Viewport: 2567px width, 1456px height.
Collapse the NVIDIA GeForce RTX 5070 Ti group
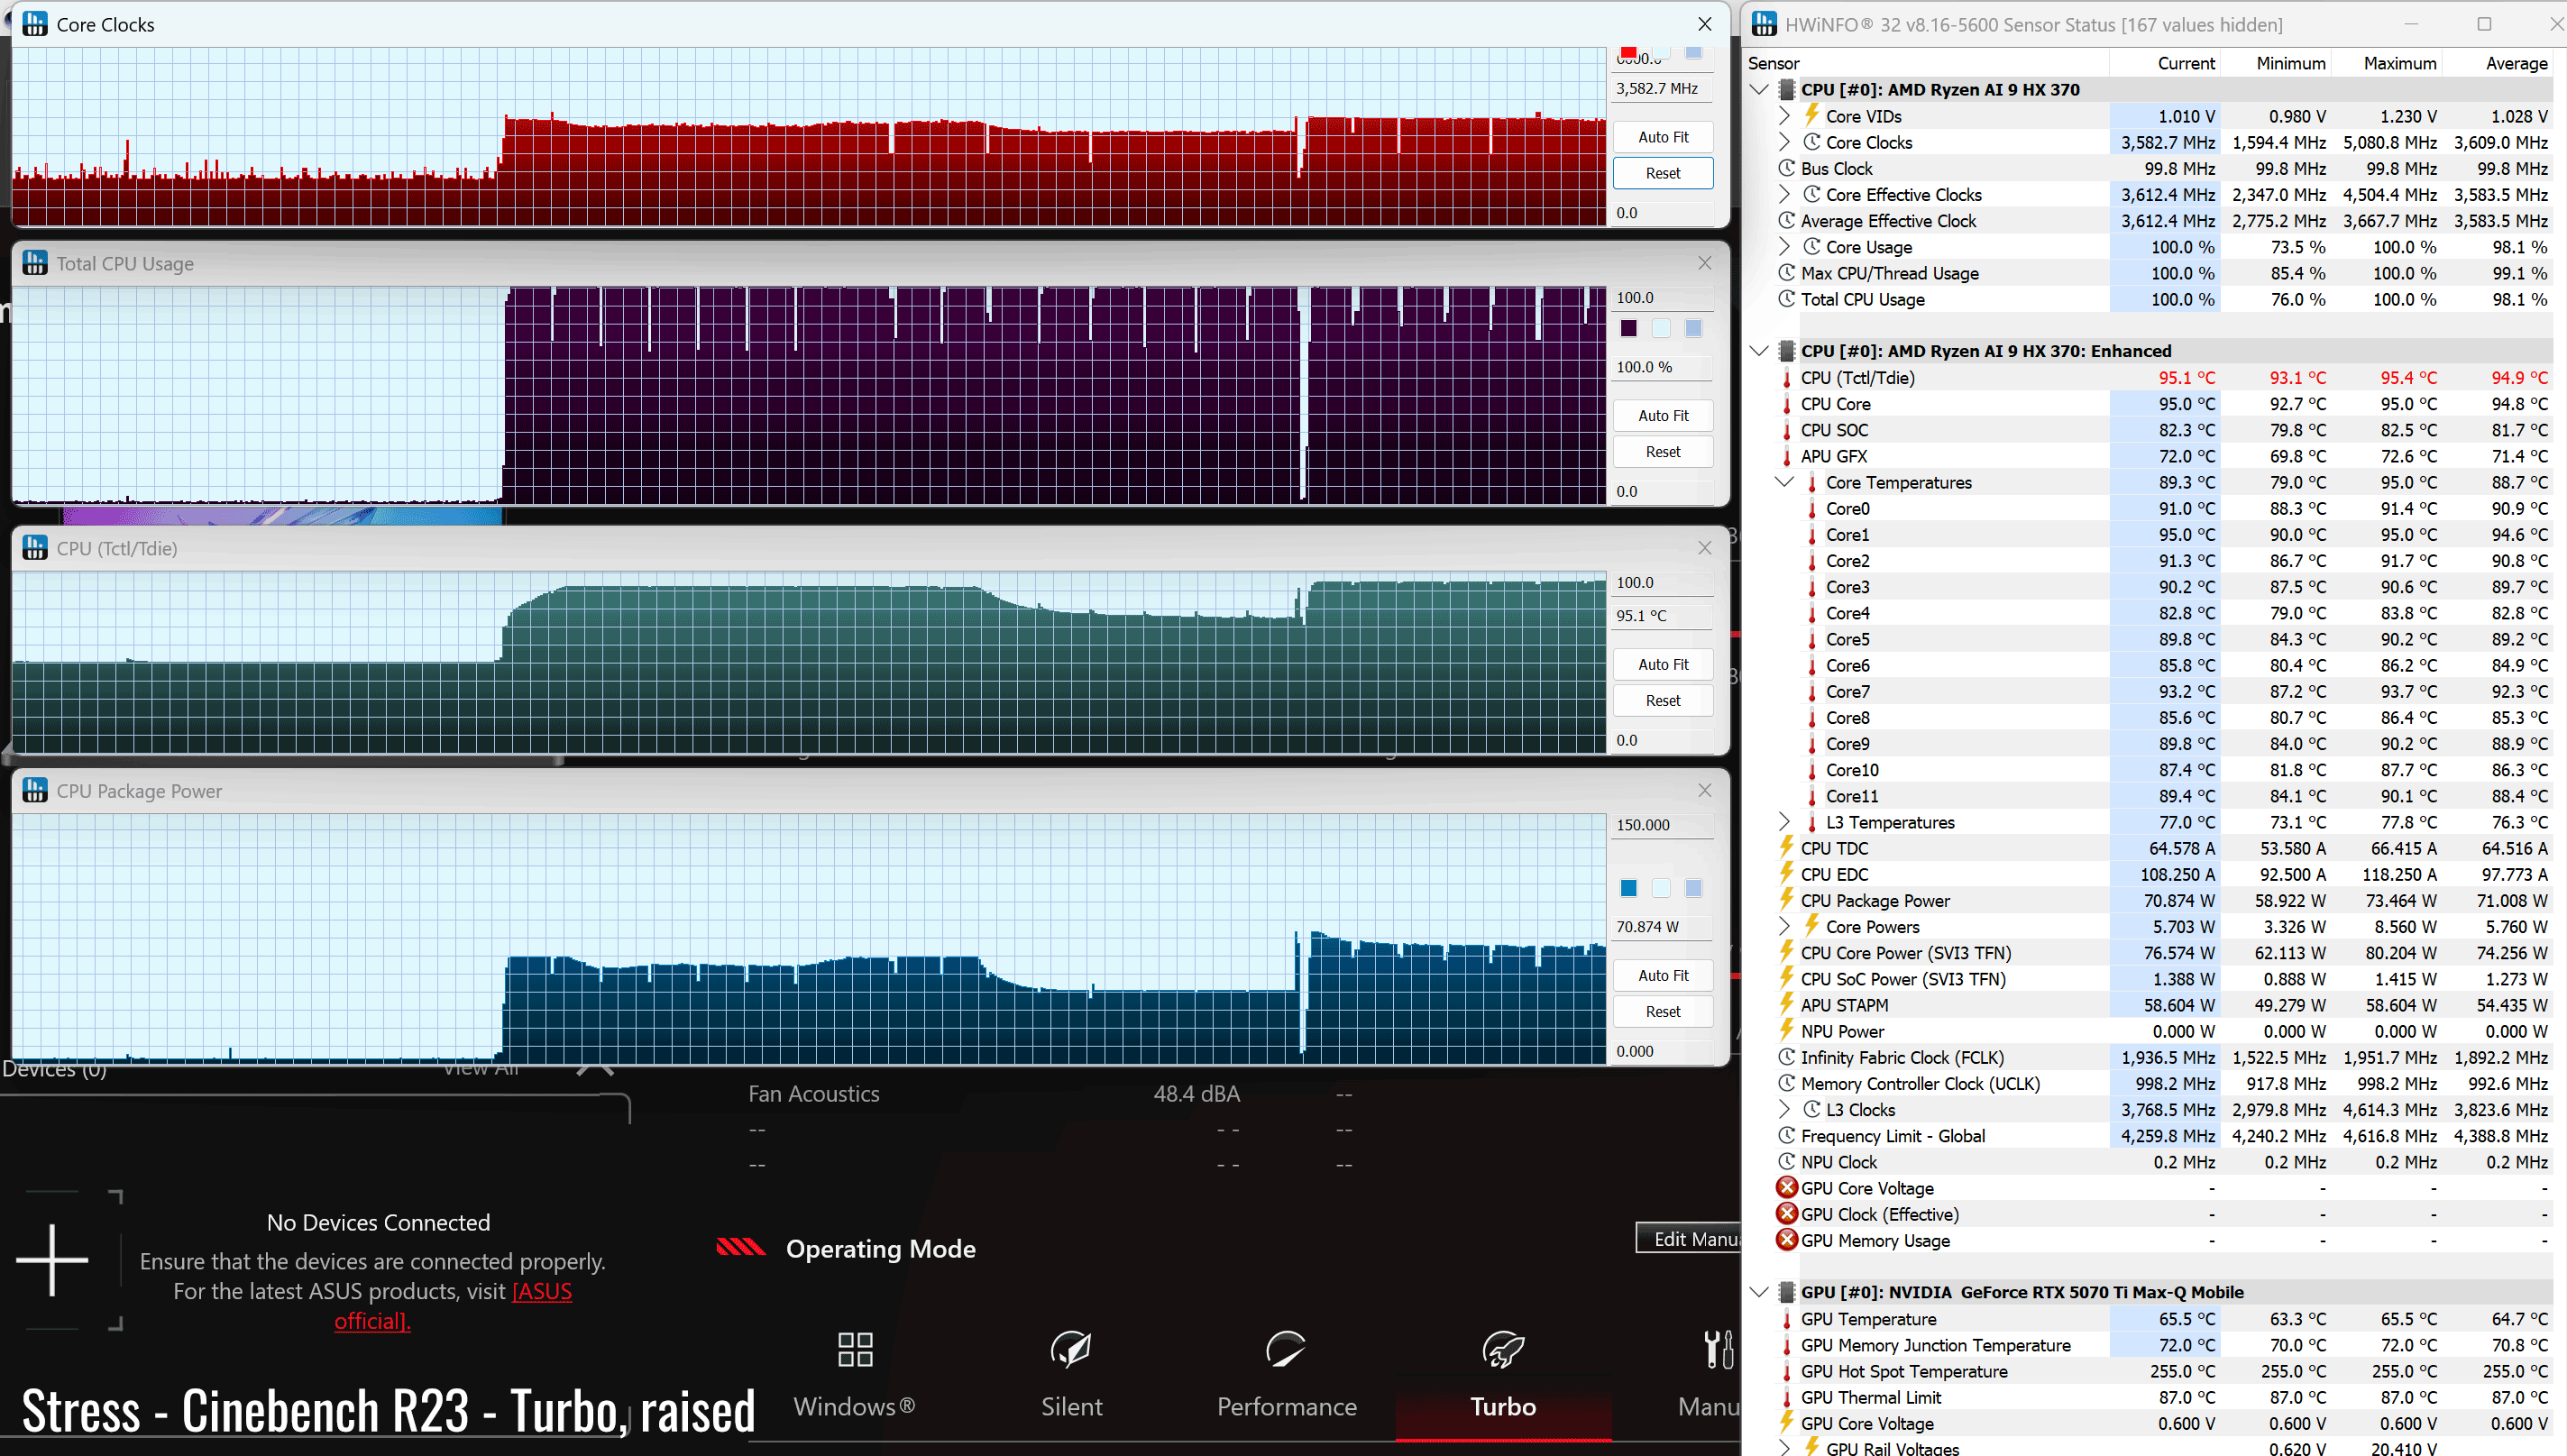pos(1759,1292)
